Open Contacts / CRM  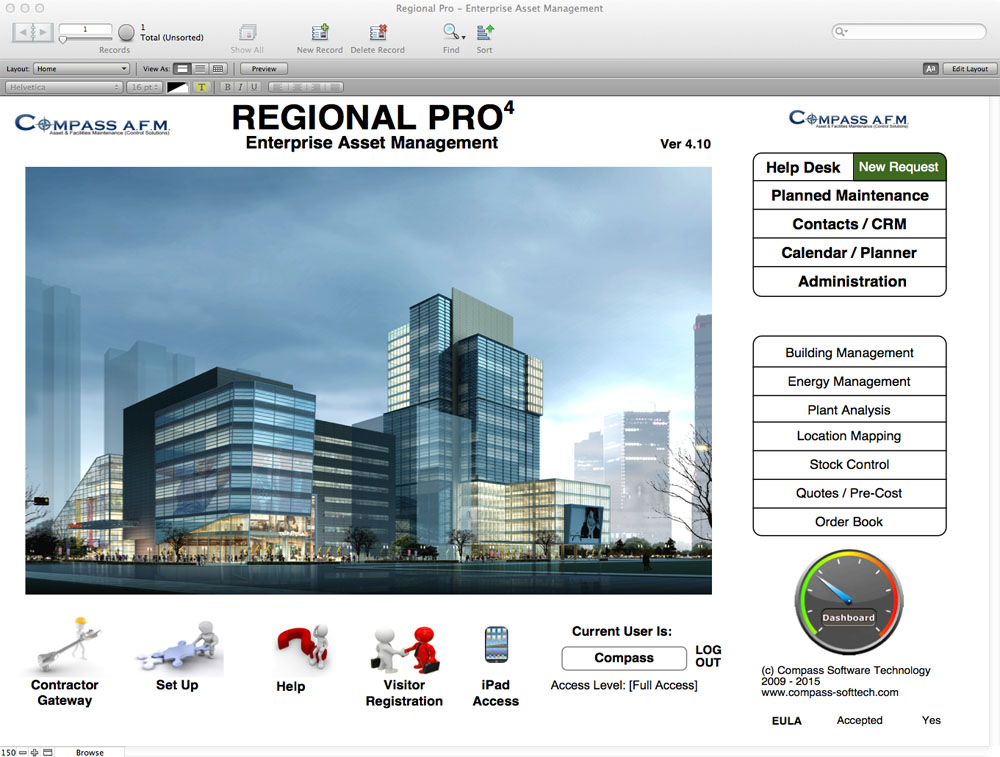click(x=849, y=224)
